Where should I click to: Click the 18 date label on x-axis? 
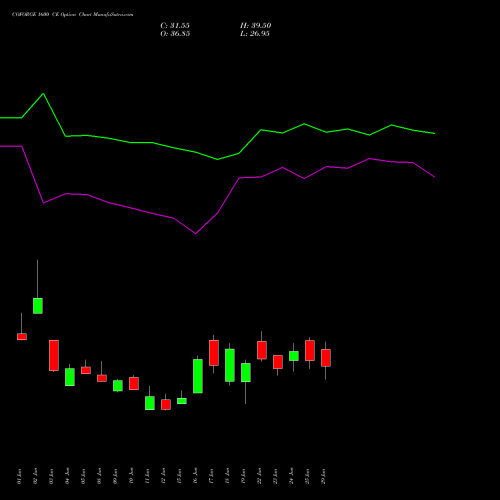tap(227, 476)
